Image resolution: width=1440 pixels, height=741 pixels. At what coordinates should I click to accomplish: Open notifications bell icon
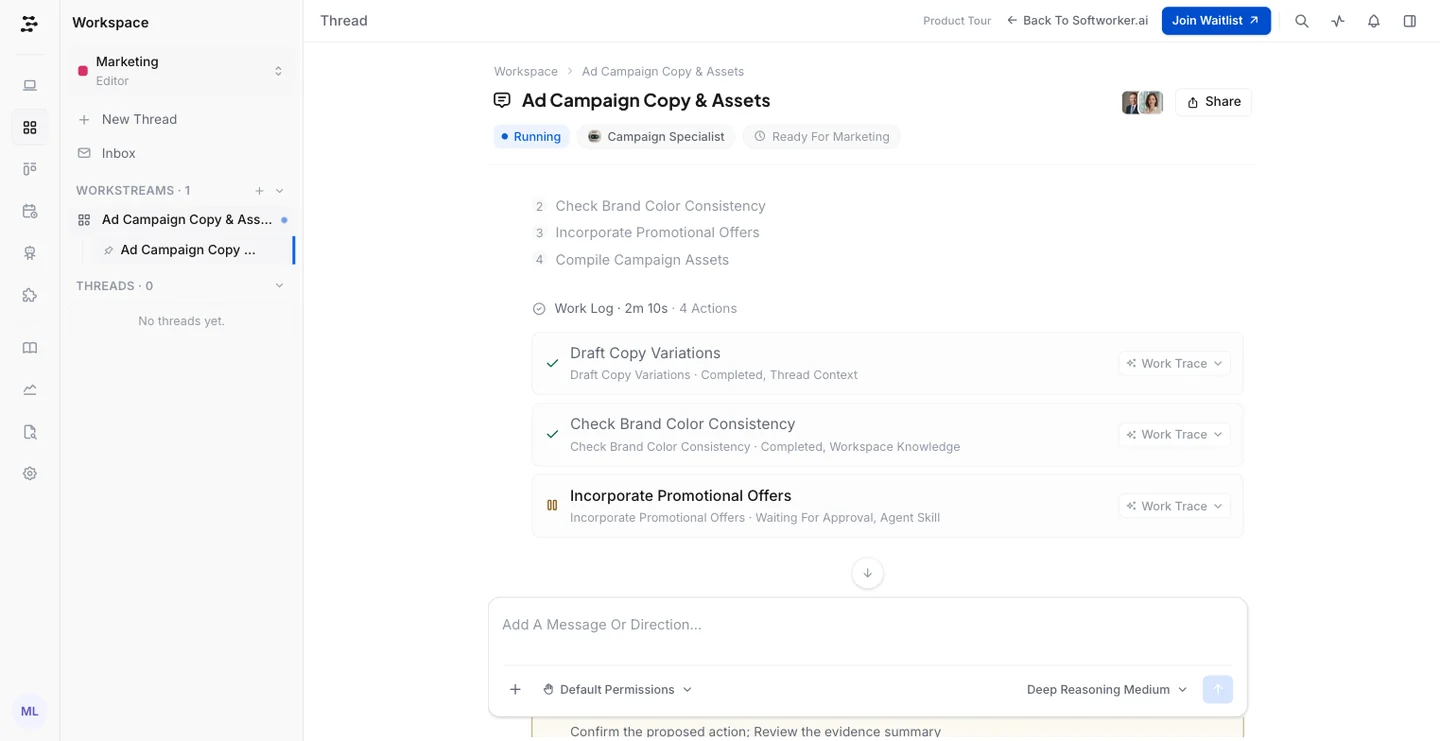tap(1374, 21)
